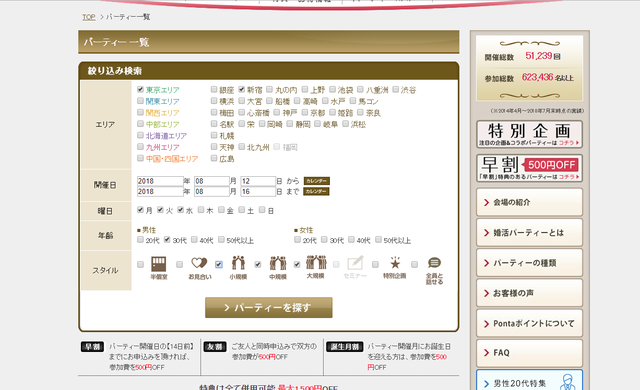
Task: Check the 関東エリア checkbox
Action: coord(140,100)
